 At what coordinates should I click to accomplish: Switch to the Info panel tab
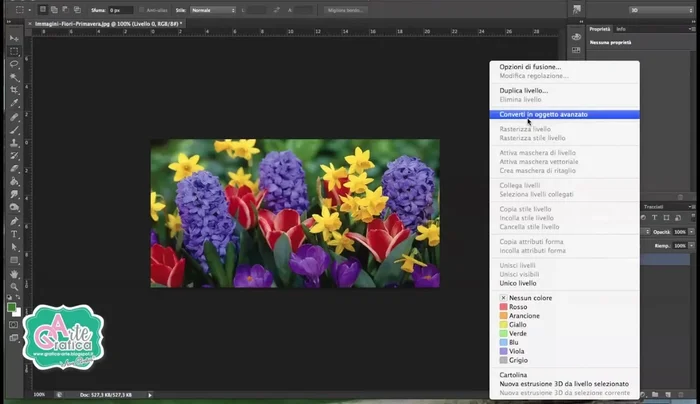pyautogui.click(x=621, y=29)
